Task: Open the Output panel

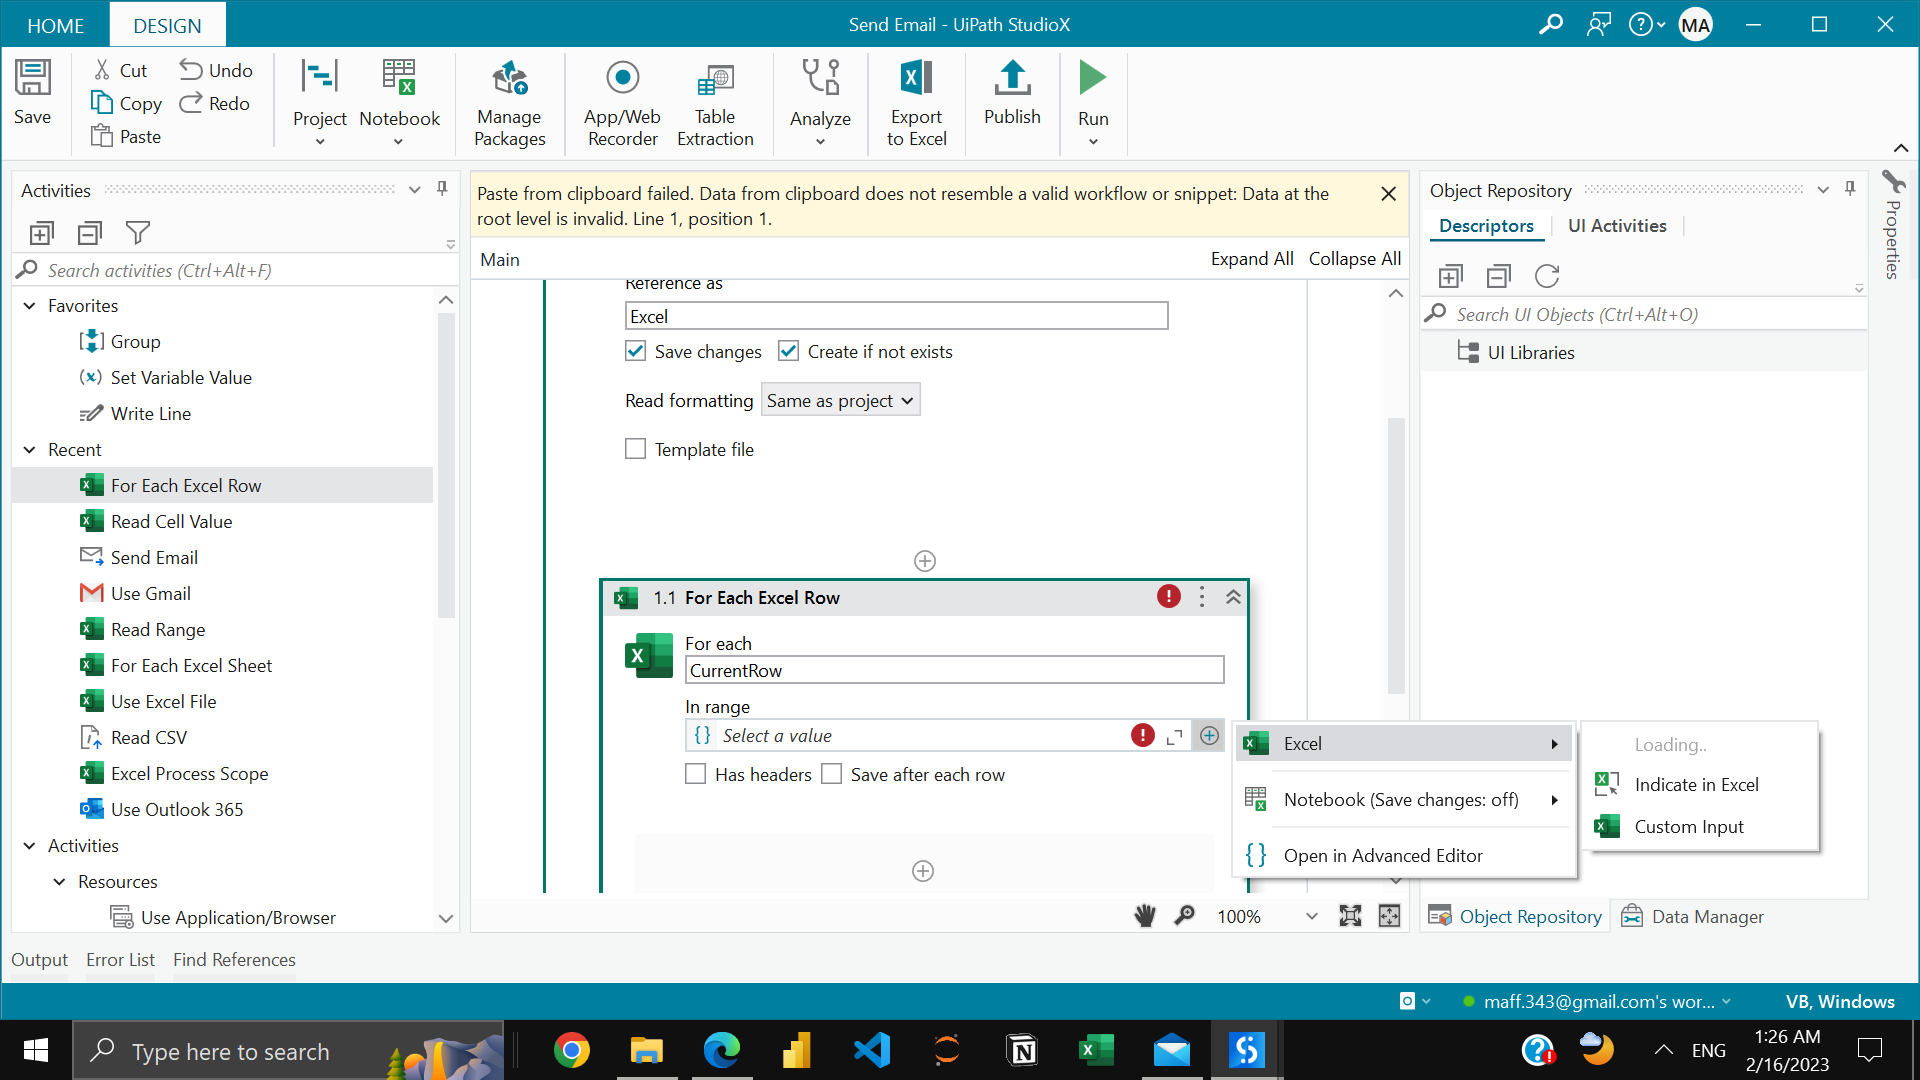Action: [39, 959]
